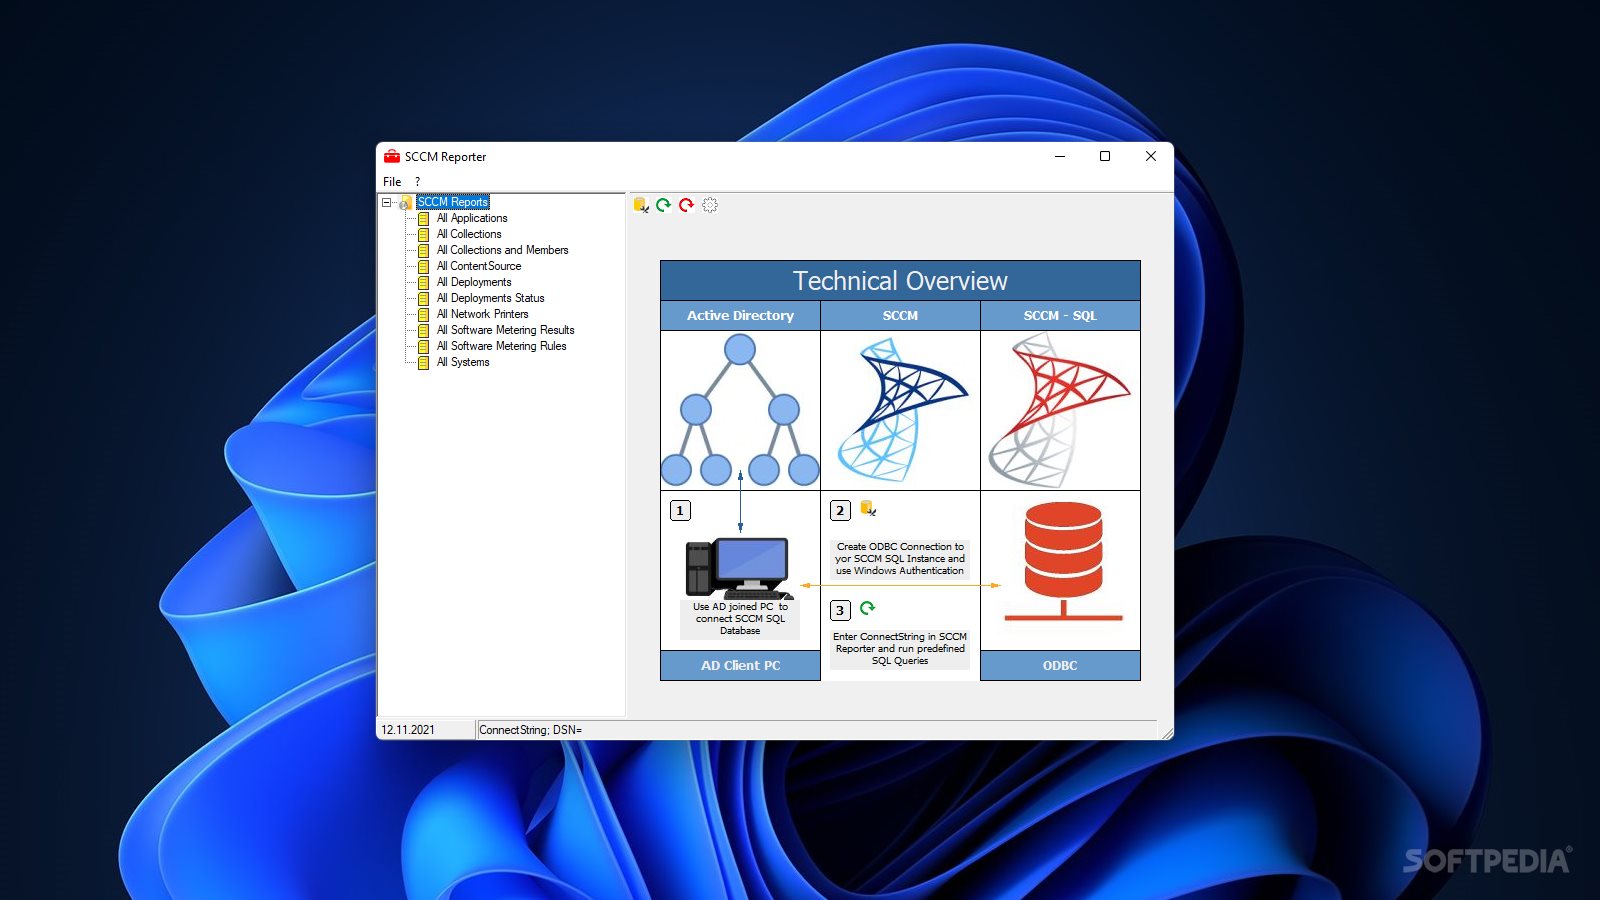Maximize the SCCM Reporter window
1600x900 pixels.
point(1105,157)
